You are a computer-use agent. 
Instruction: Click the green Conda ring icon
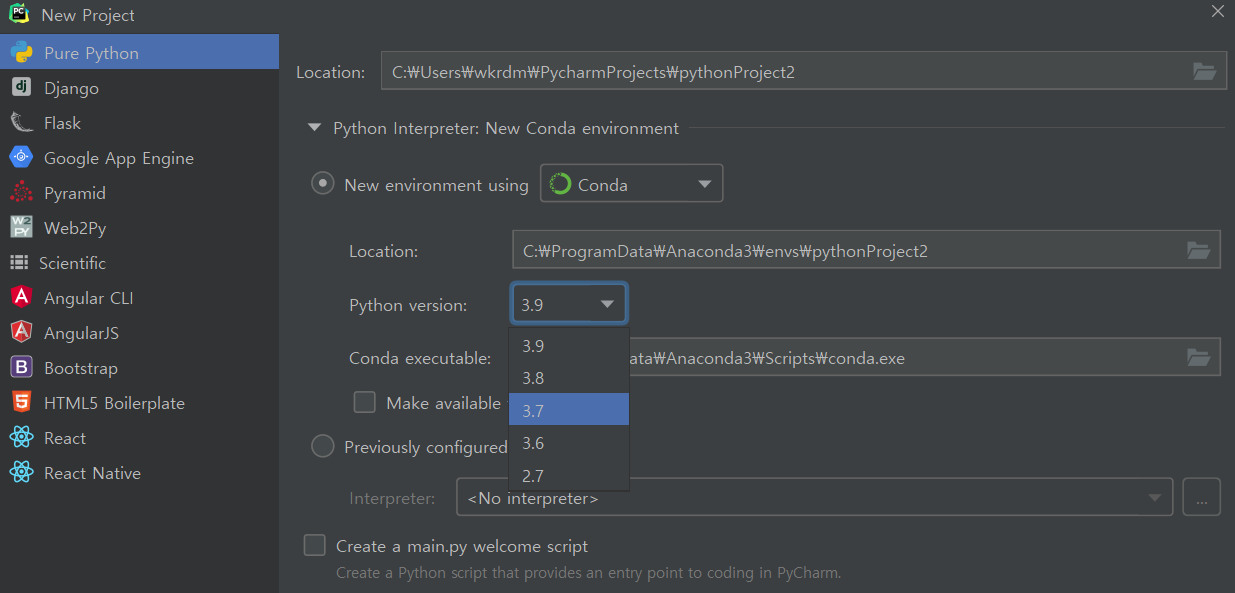click(560, 184)
